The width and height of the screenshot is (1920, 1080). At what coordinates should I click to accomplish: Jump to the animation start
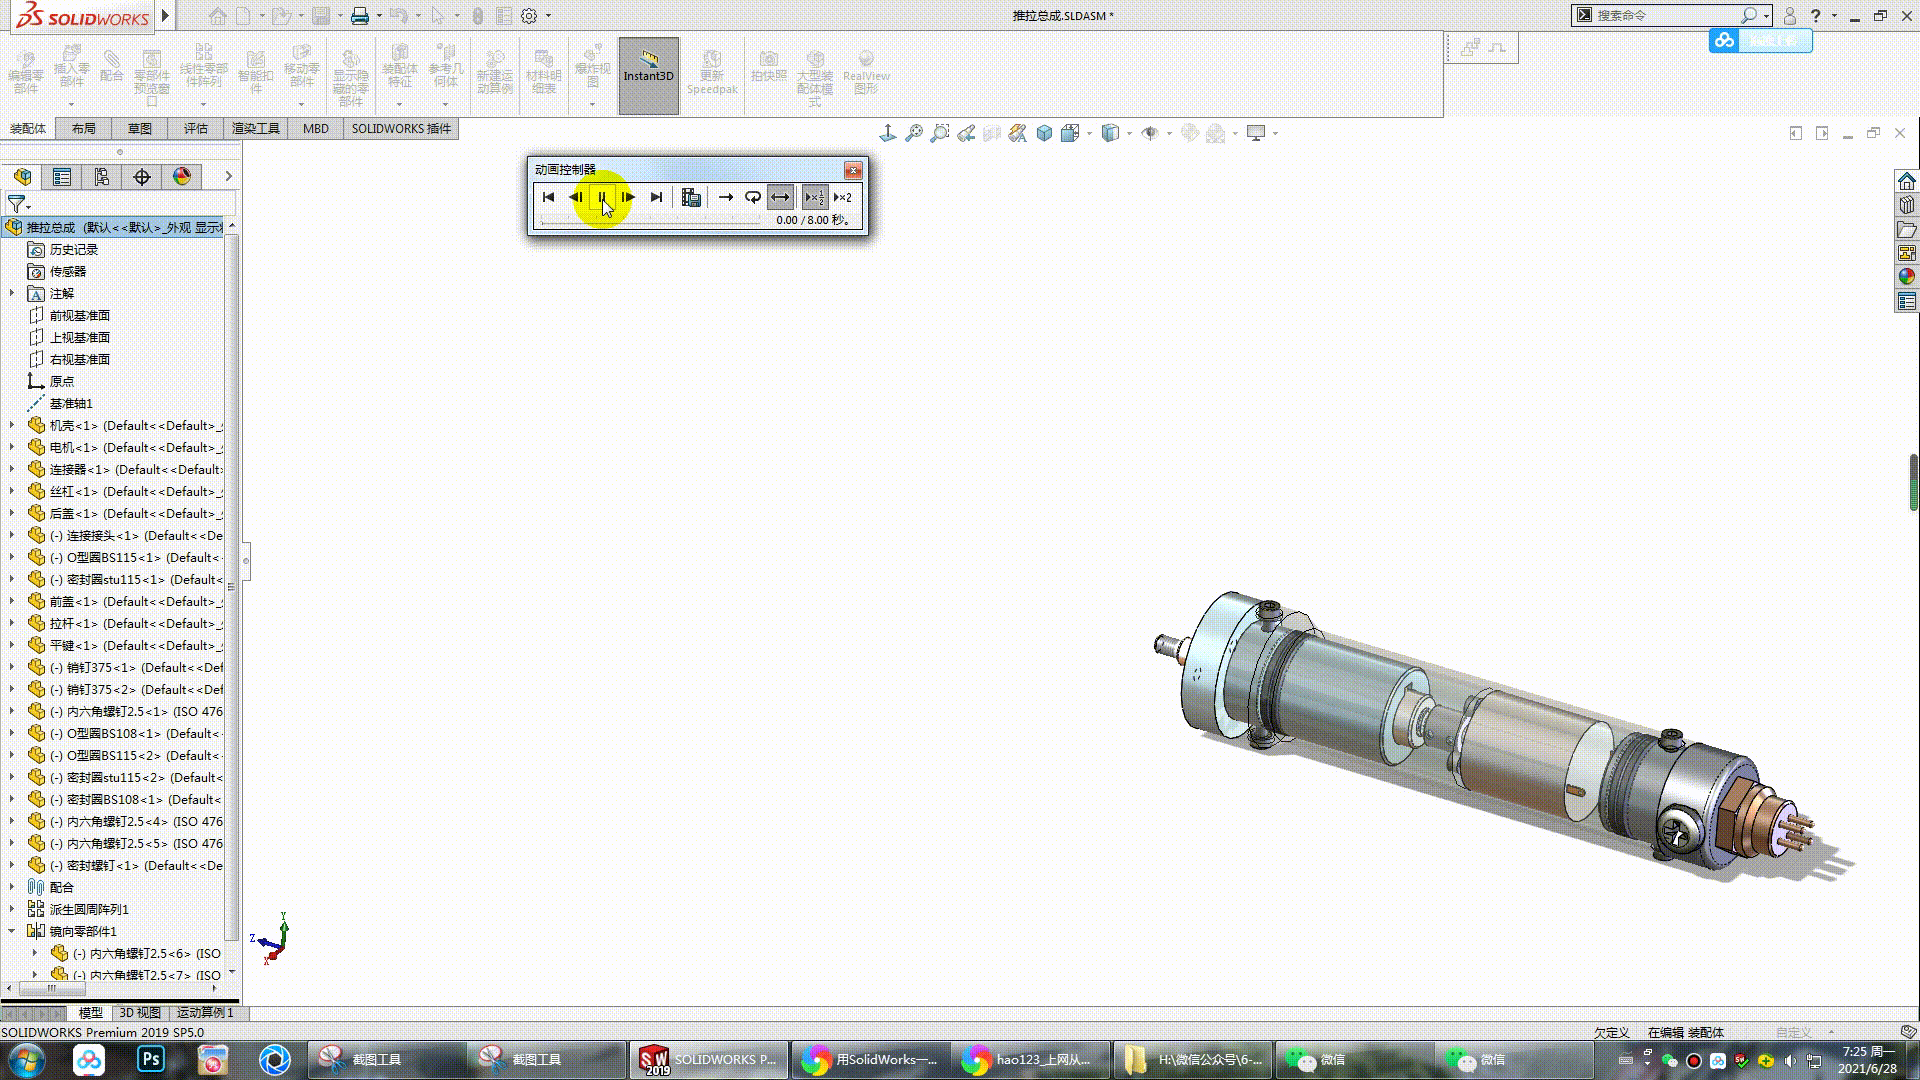548,197
